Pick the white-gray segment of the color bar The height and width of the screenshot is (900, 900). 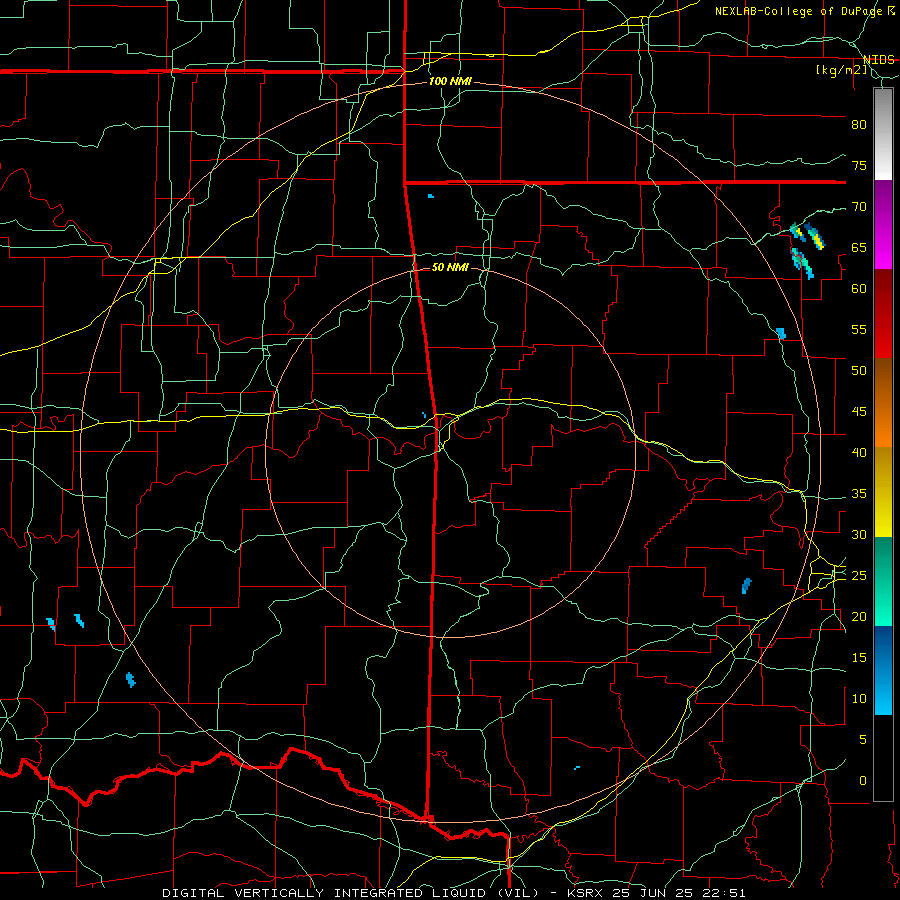(883, 134)
